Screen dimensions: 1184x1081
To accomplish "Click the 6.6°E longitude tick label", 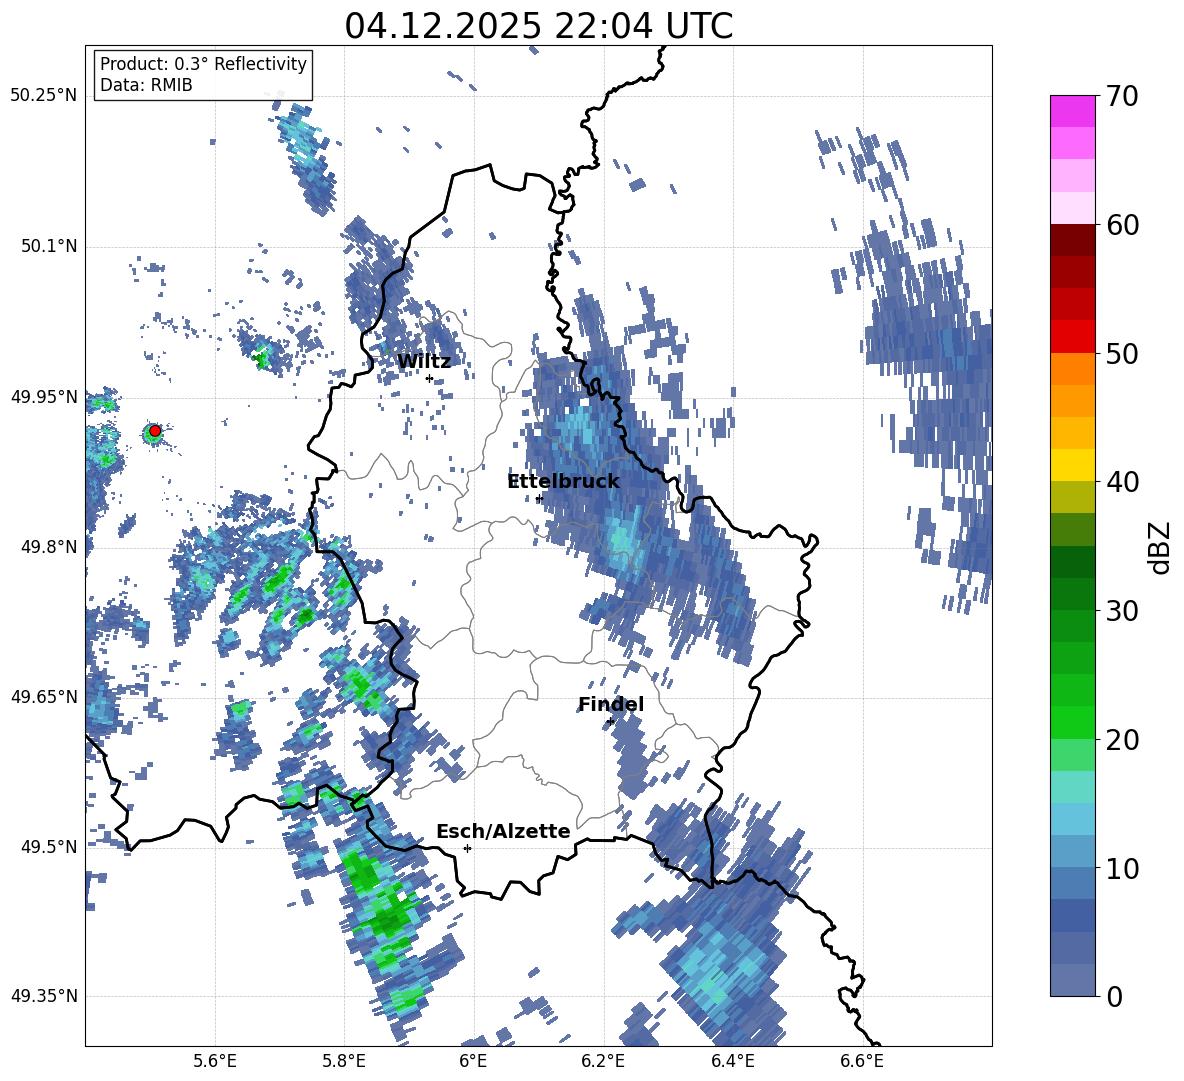I will [x=862, y=1061].
